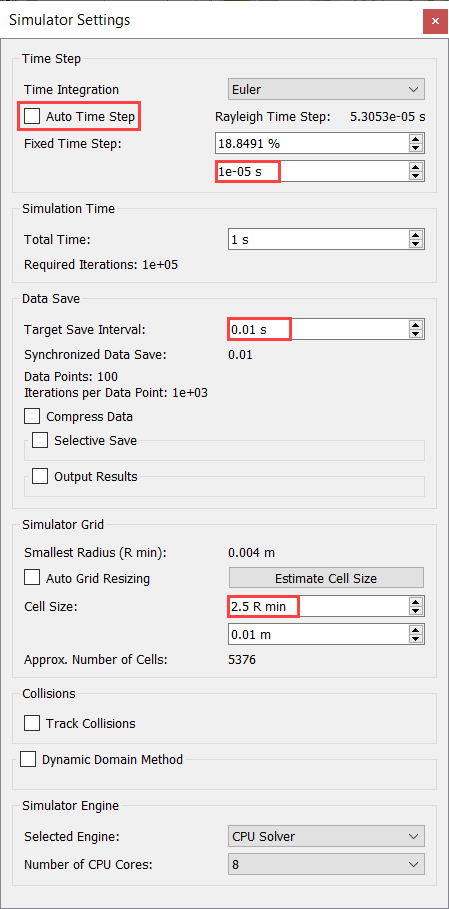Open the Selected Engine dropdown
449x909 pixels.
(326, 837)
